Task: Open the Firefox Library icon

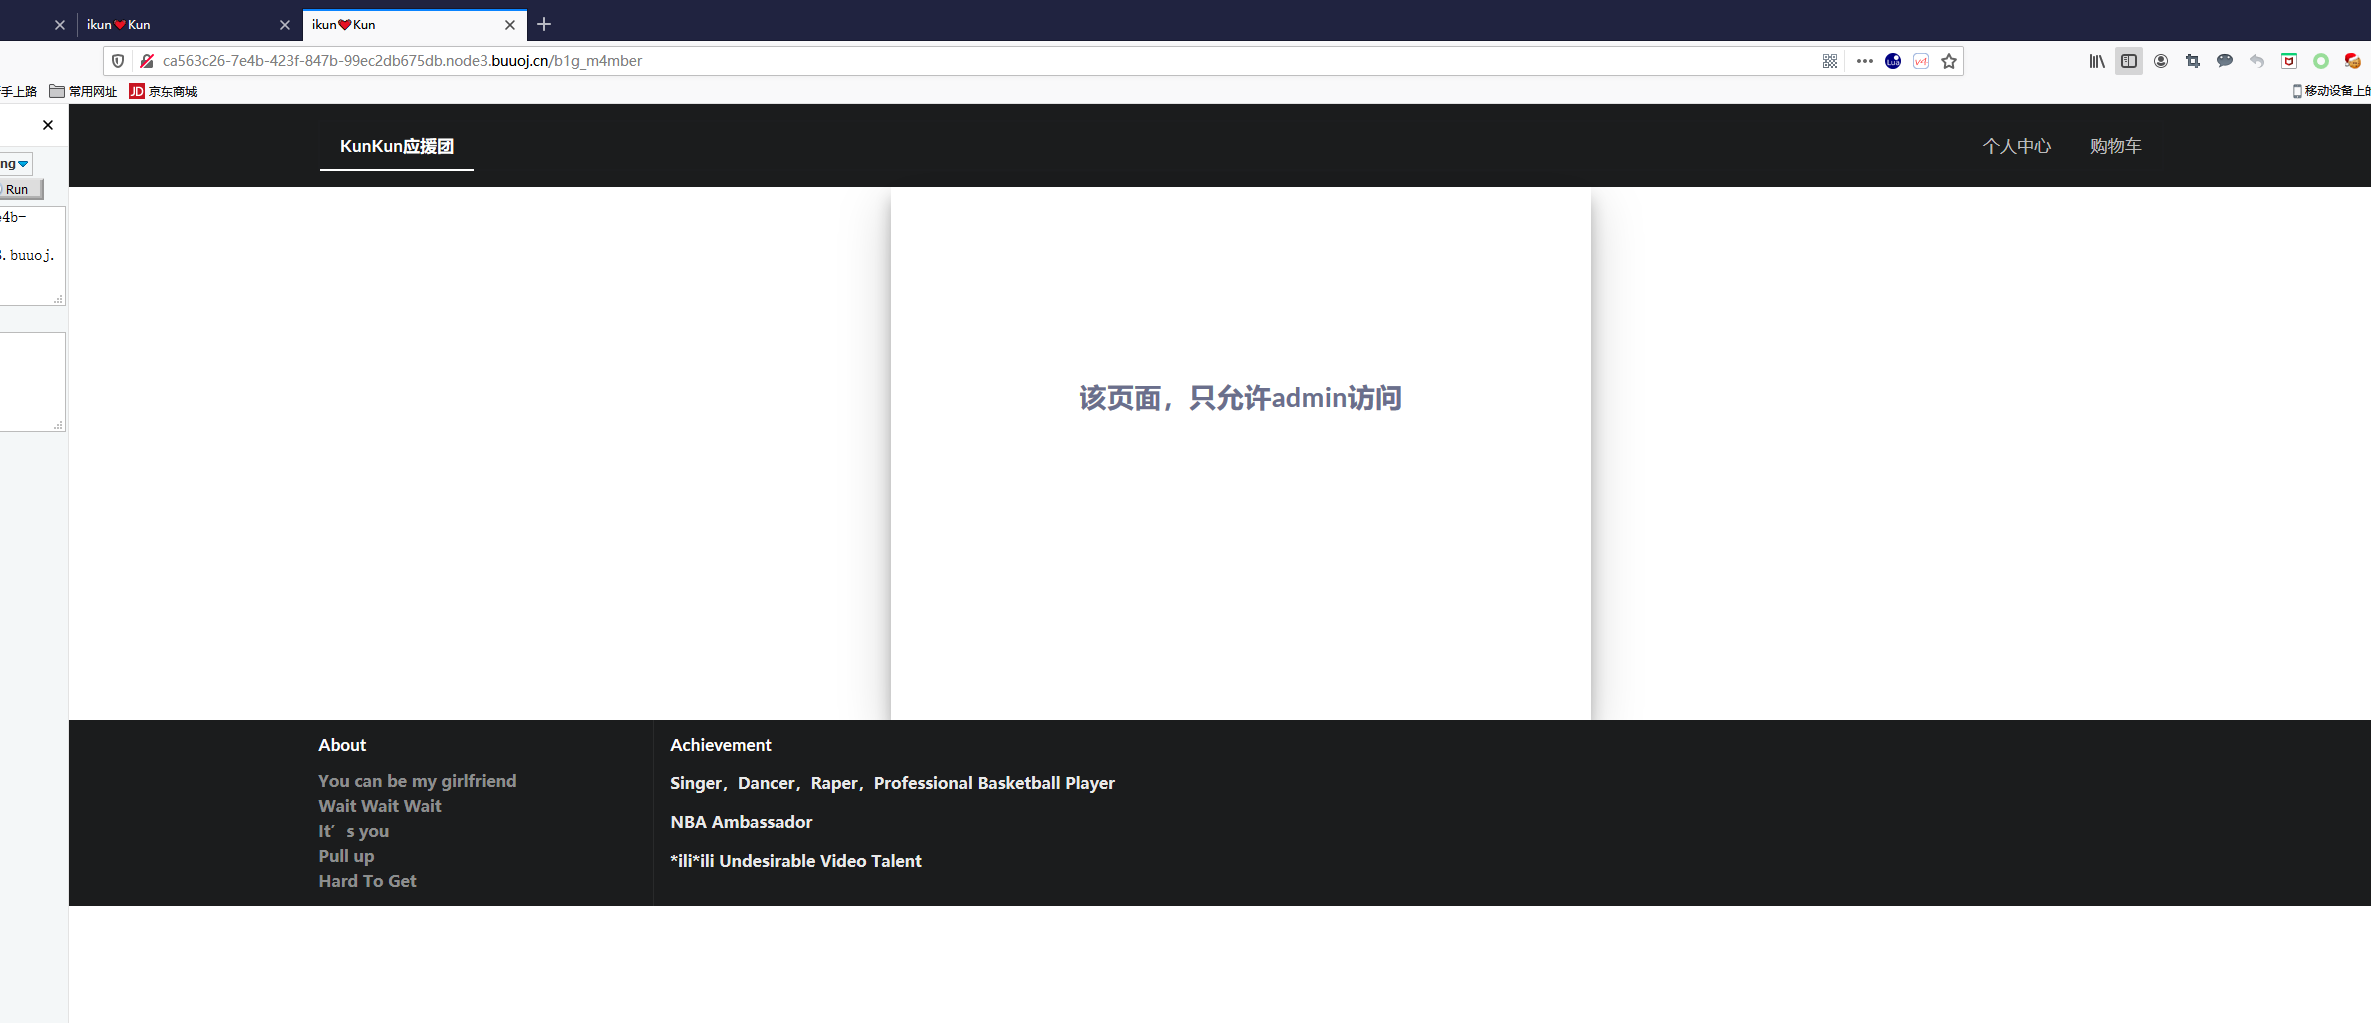Action: tap(2097, 61)
